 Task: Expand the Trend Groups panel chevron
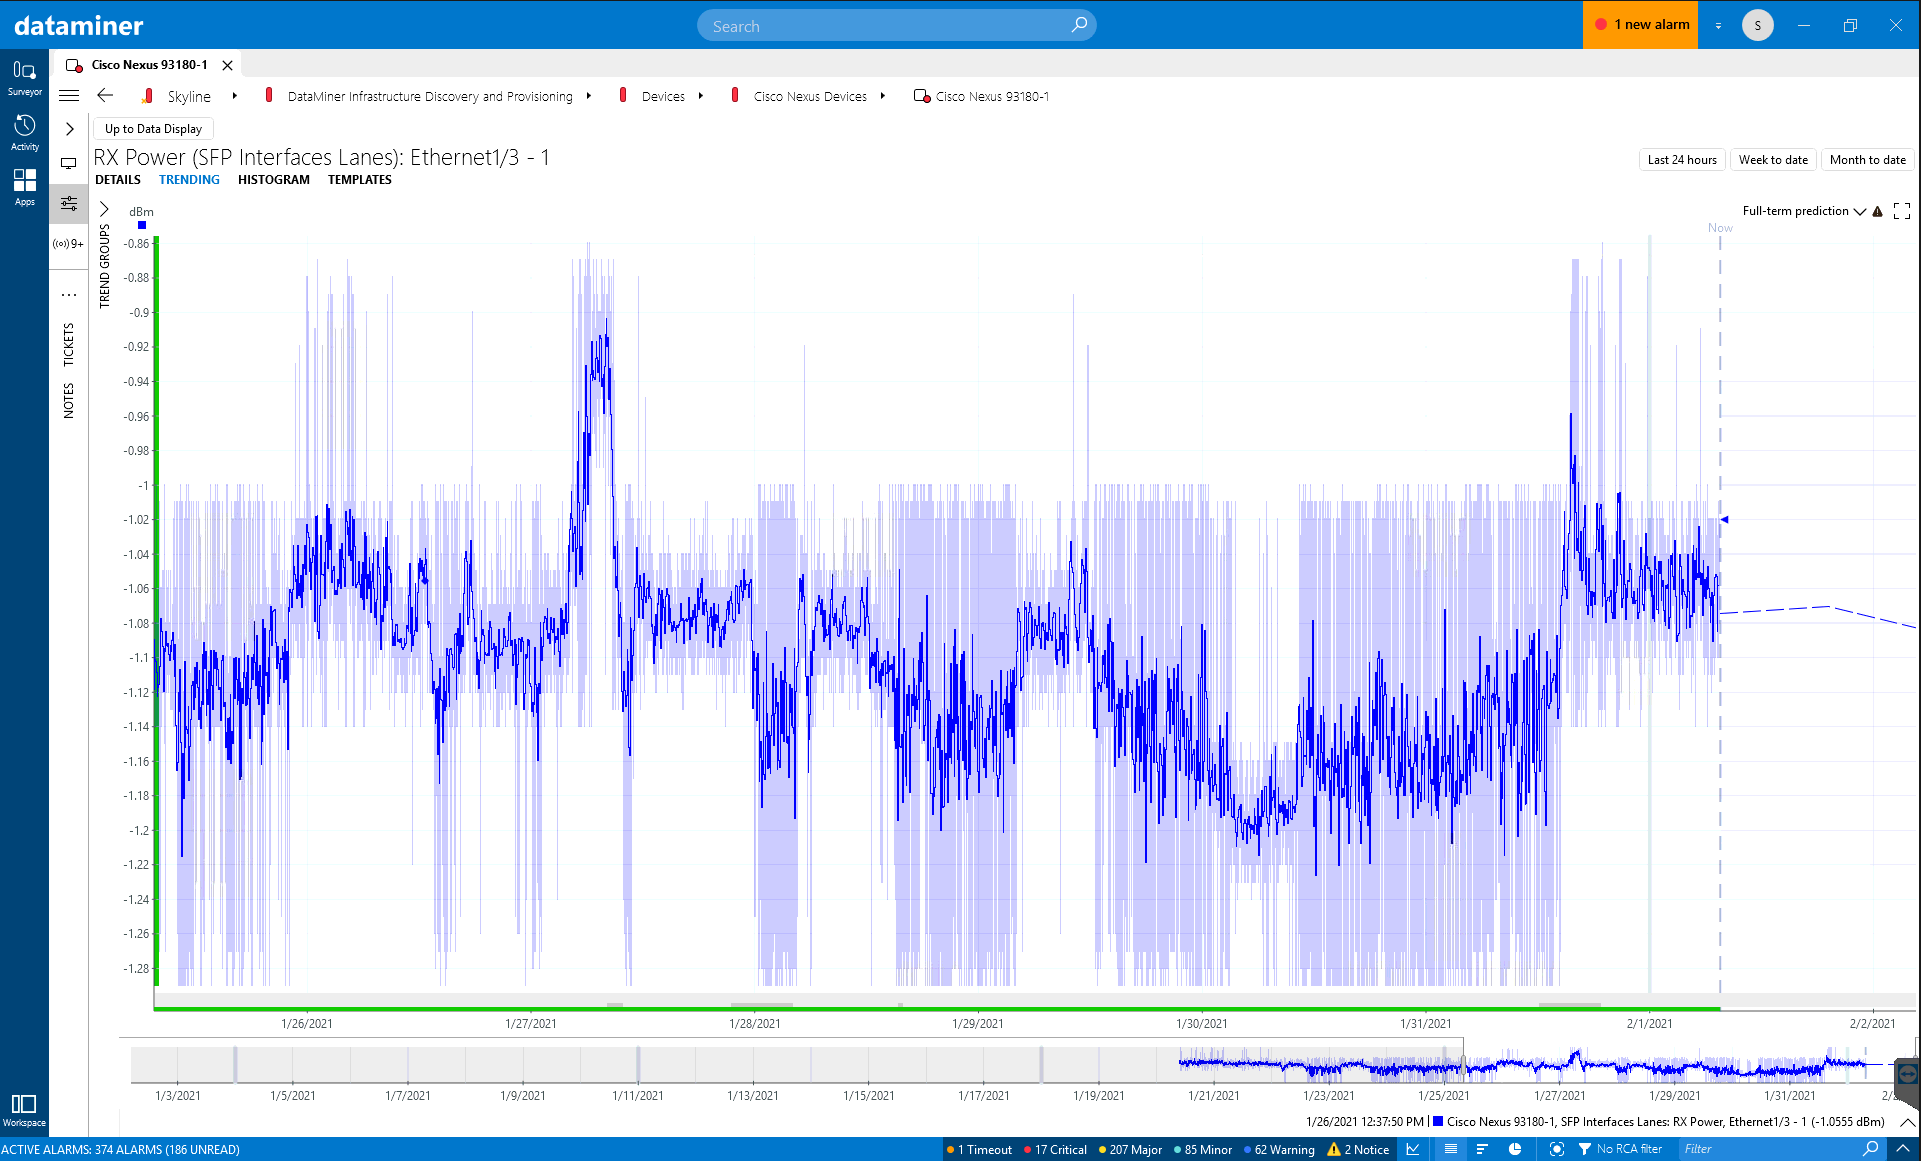pyautogui.click(x=104, y=210)
